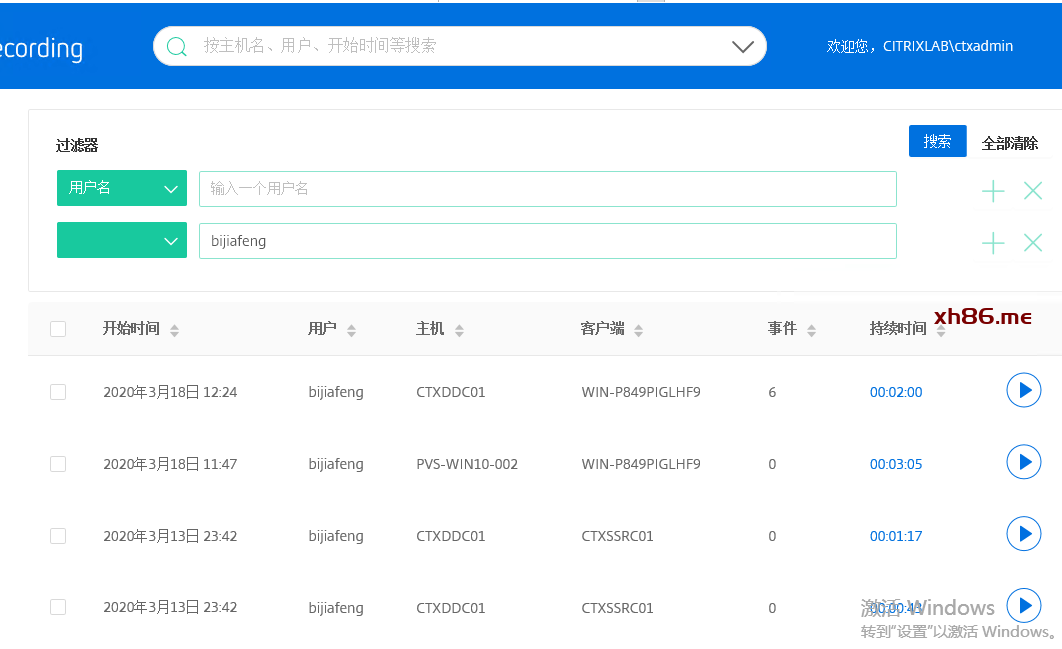This screenshot has height=649, width=1062.
Task: Click 全部清除 to clear all filters
Action: pyautogui.click(x=1009, y=143)
